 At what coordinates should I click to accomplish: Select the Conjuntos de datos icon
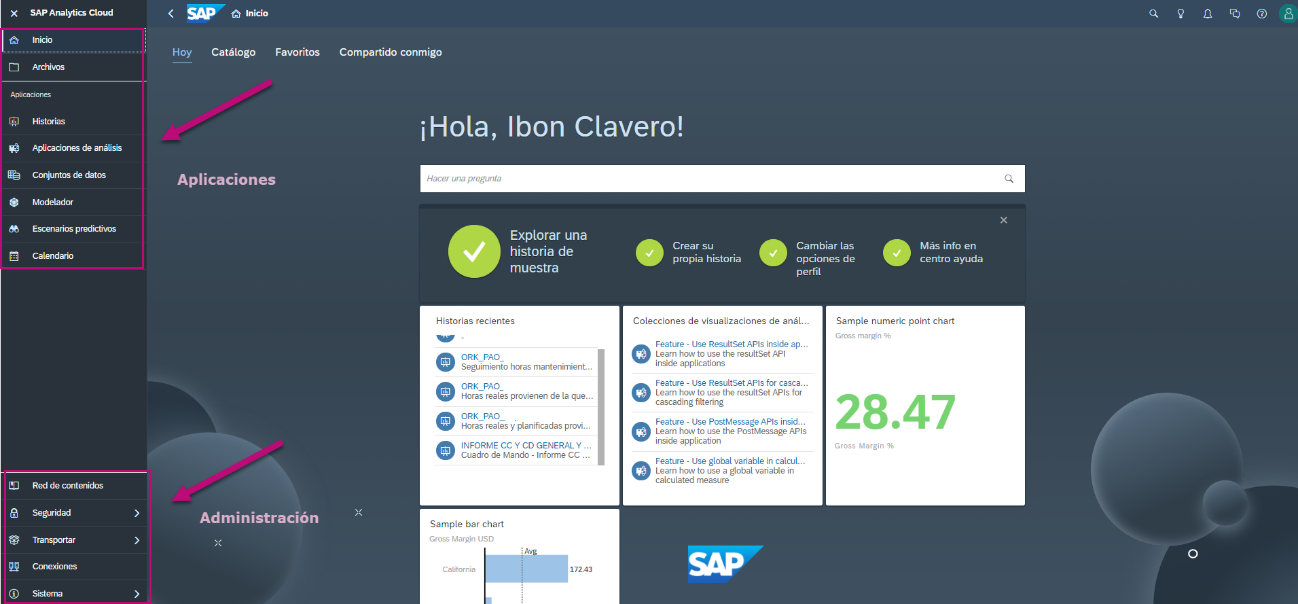(14, 175)
